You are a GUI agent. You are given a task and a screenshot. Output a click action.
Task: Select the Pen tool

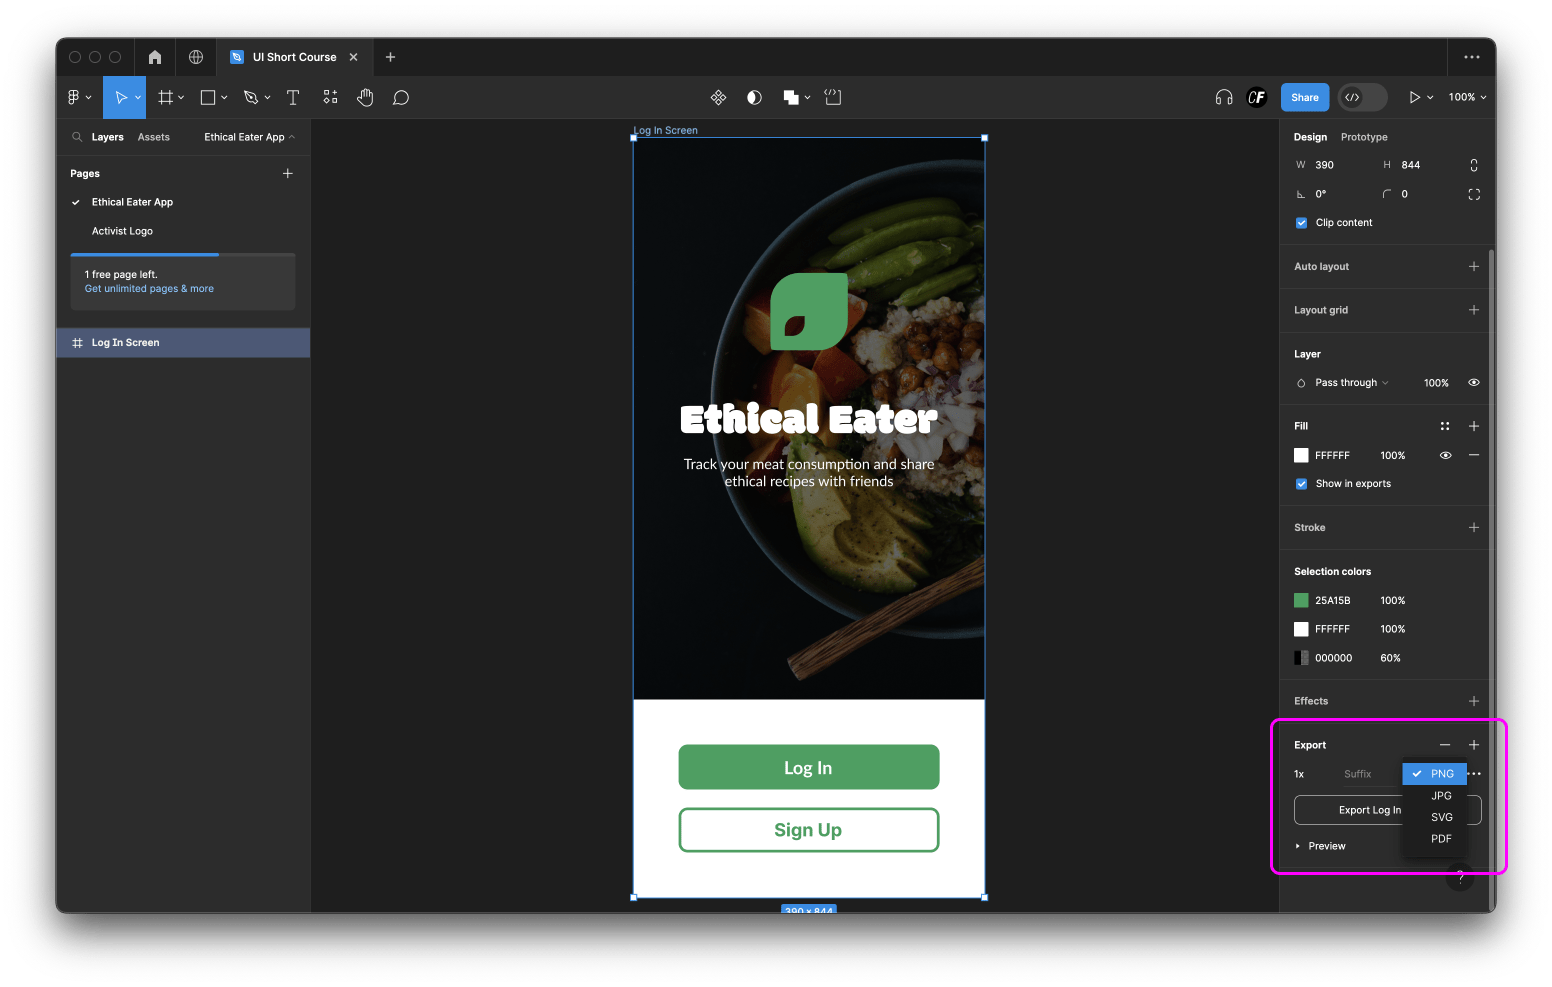pyautogui.click(x=251, y=97)
